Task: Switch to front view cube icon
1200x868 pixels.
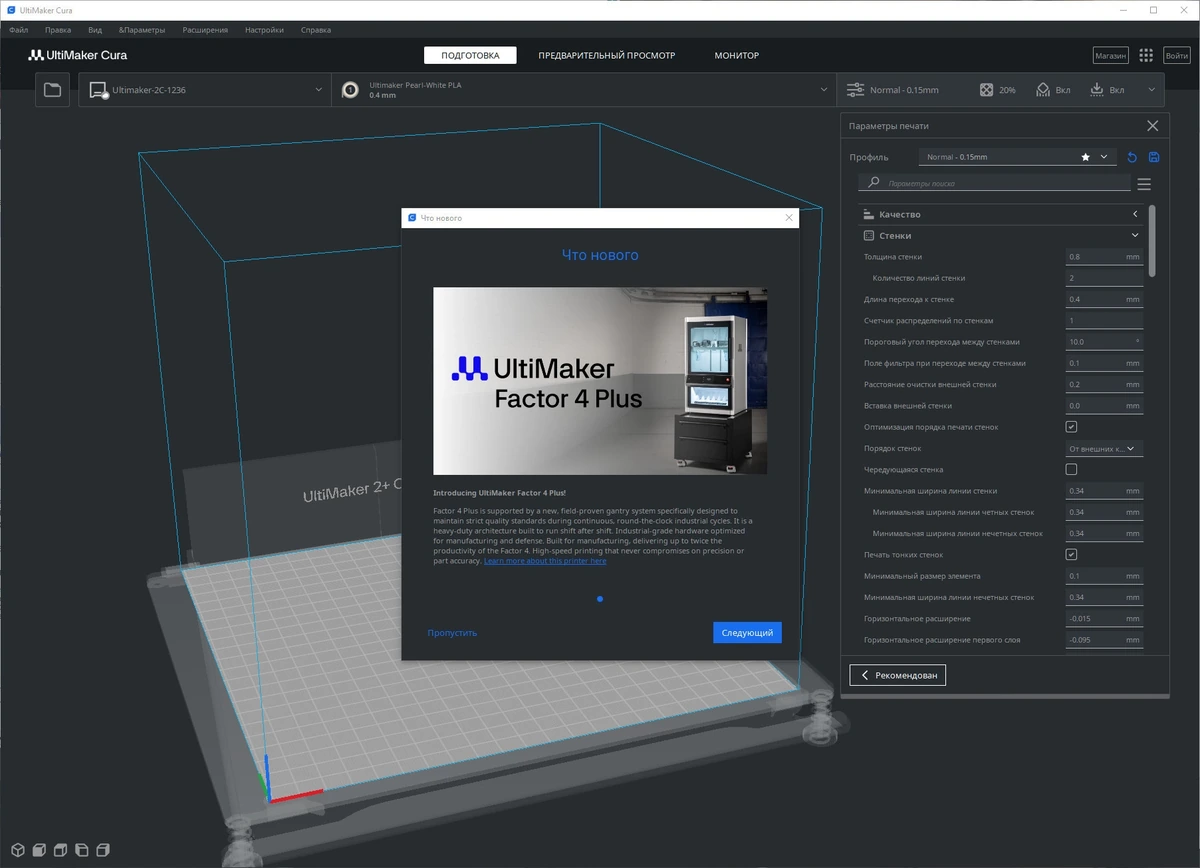Action: [38, 850]
